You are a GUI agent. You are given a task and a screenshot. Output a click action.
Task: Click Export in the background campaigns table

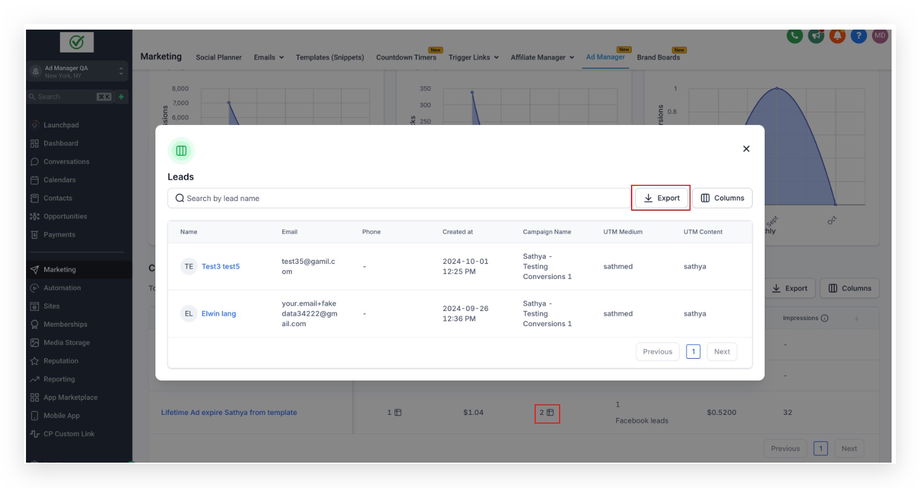(790, 289)
